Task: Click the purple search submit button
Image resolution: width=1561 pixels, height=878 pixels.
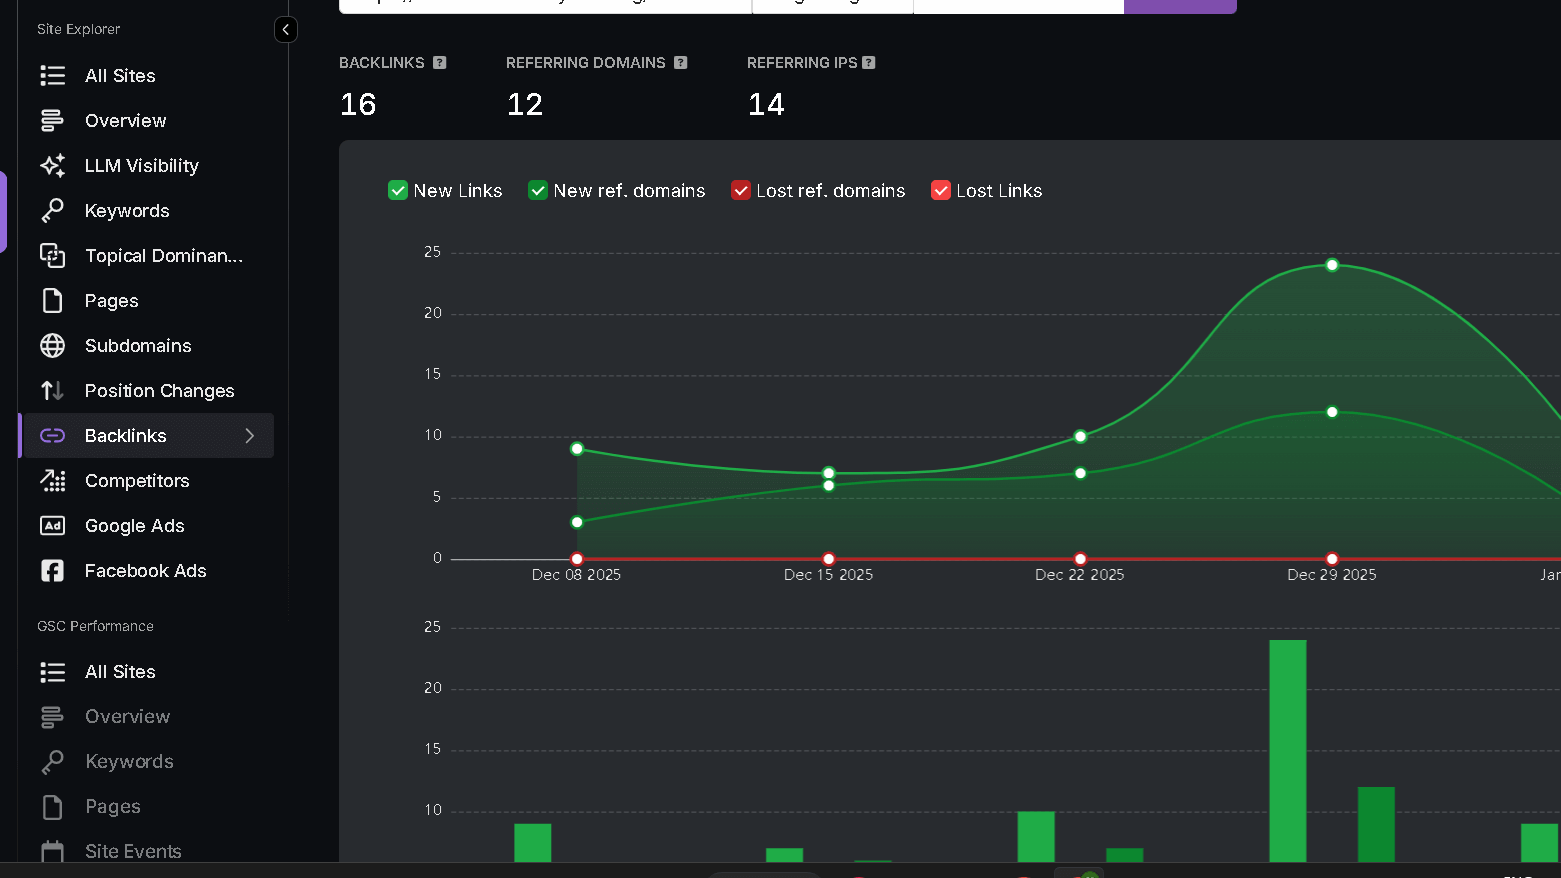Action: pyautogui.click(x=1180, y=6)
